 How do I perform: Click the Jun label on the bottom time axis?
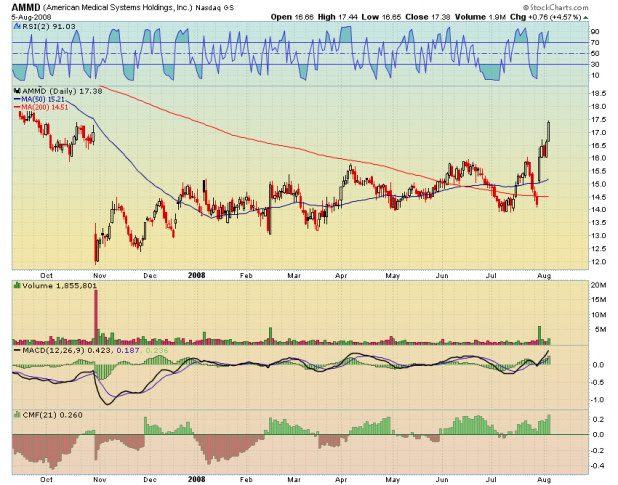[x=442, y=479]
